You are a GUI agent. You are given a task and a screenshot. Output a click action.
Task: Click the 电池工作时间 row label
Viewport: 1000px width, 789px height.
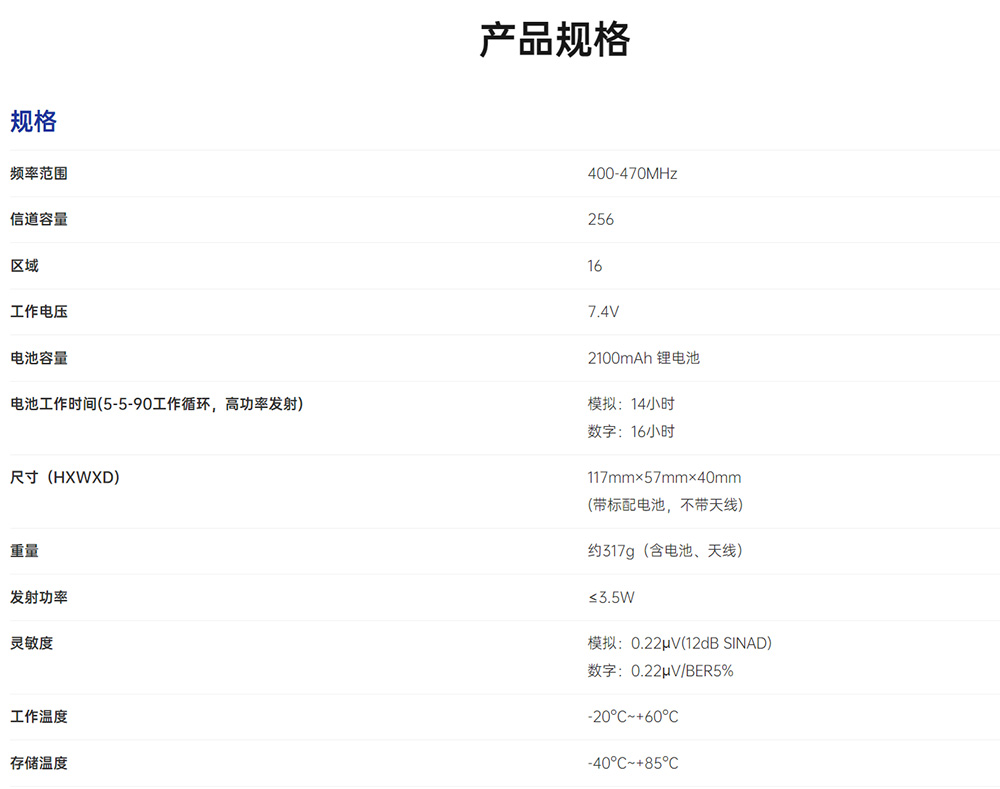(x=156, y=404)
